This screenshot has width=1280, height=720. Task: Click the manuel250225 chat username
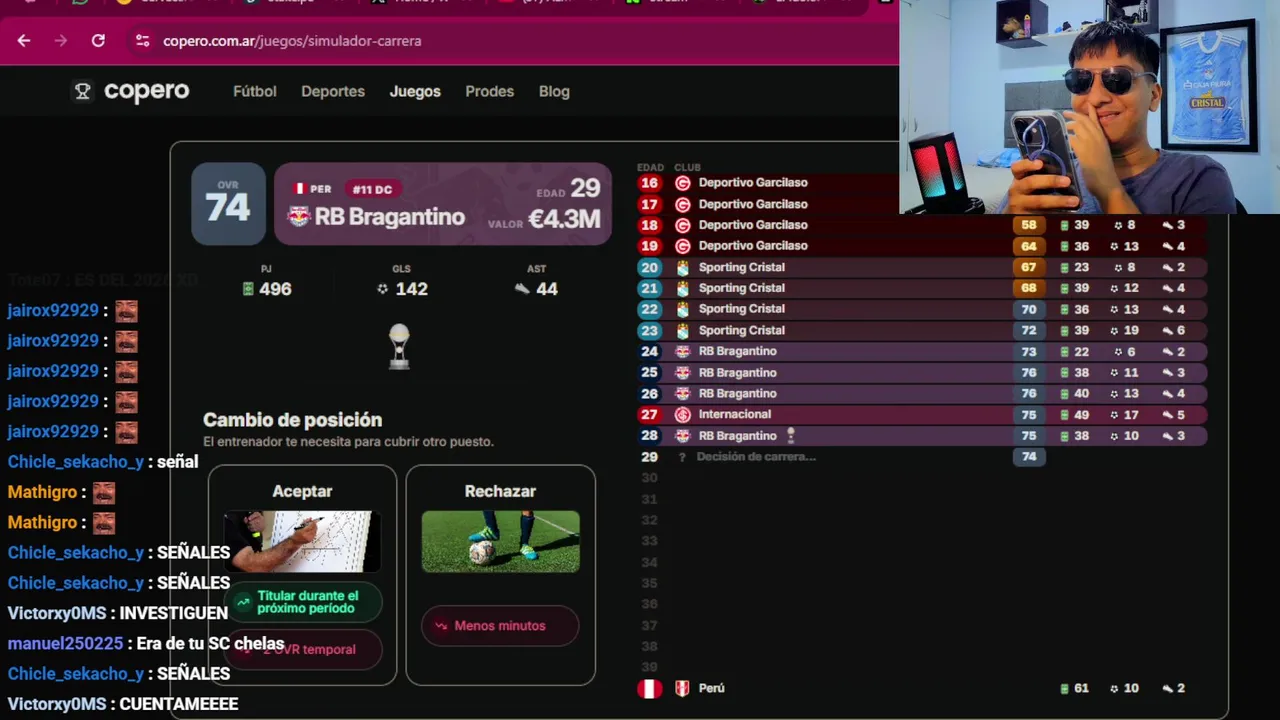coord(66,644)
